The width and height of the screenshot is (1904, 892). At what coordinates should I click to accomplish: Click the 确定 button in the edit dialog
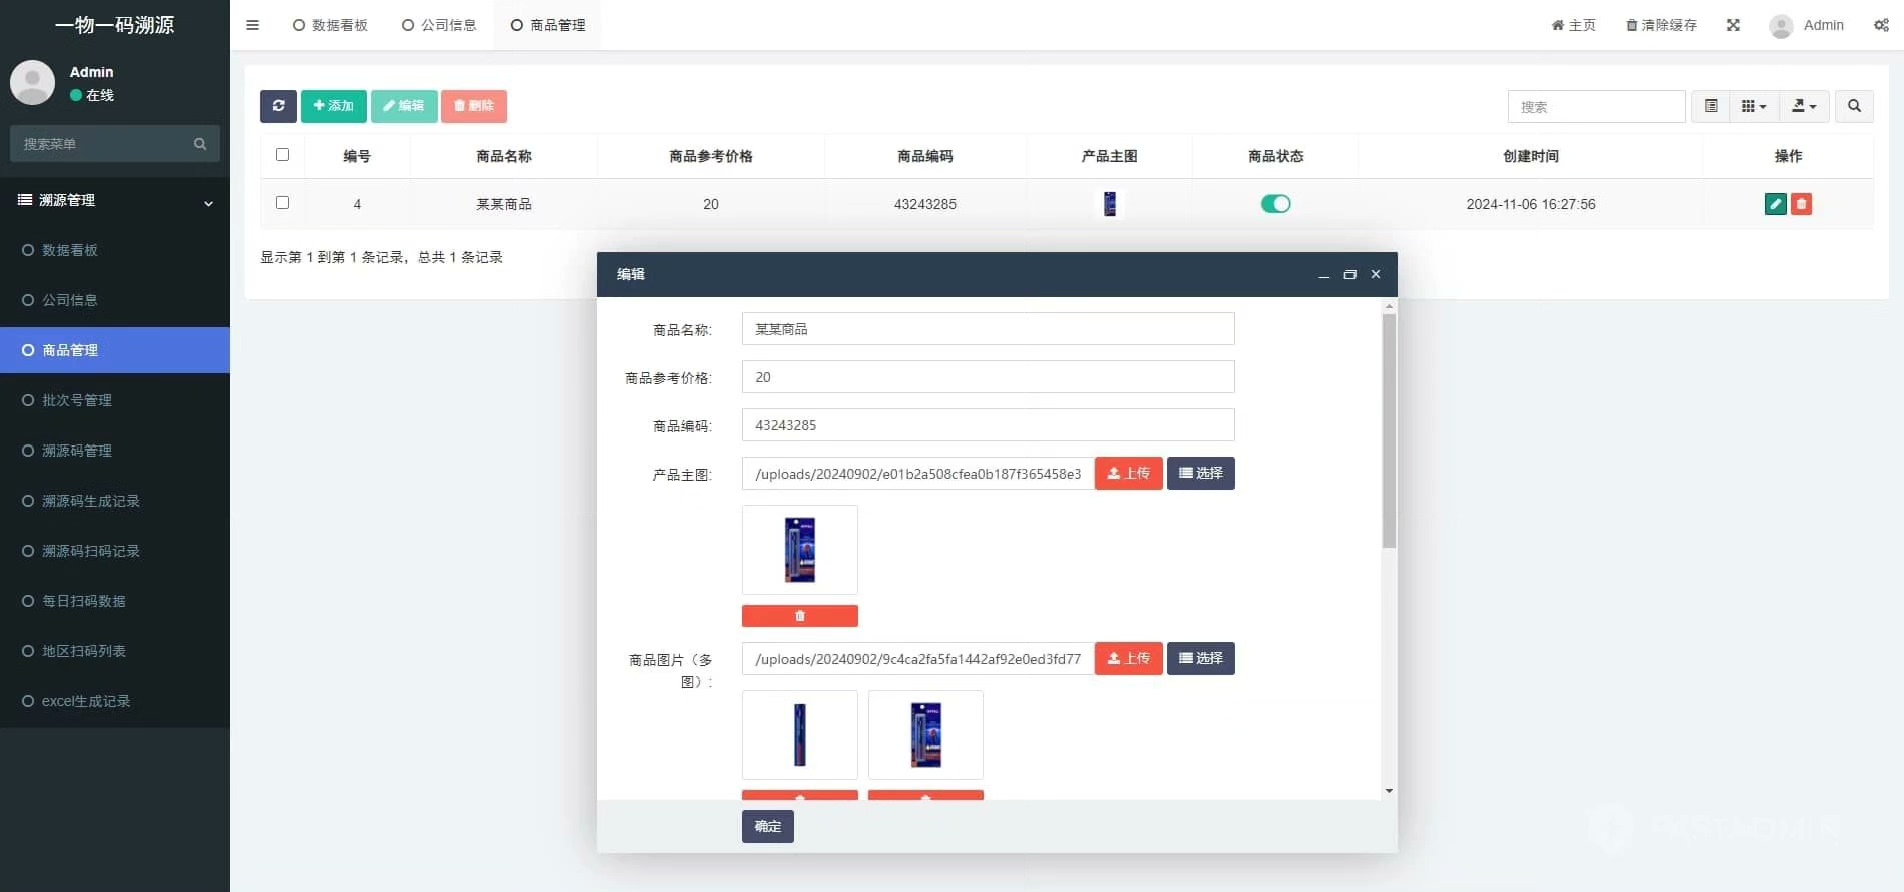coord(767,826)
